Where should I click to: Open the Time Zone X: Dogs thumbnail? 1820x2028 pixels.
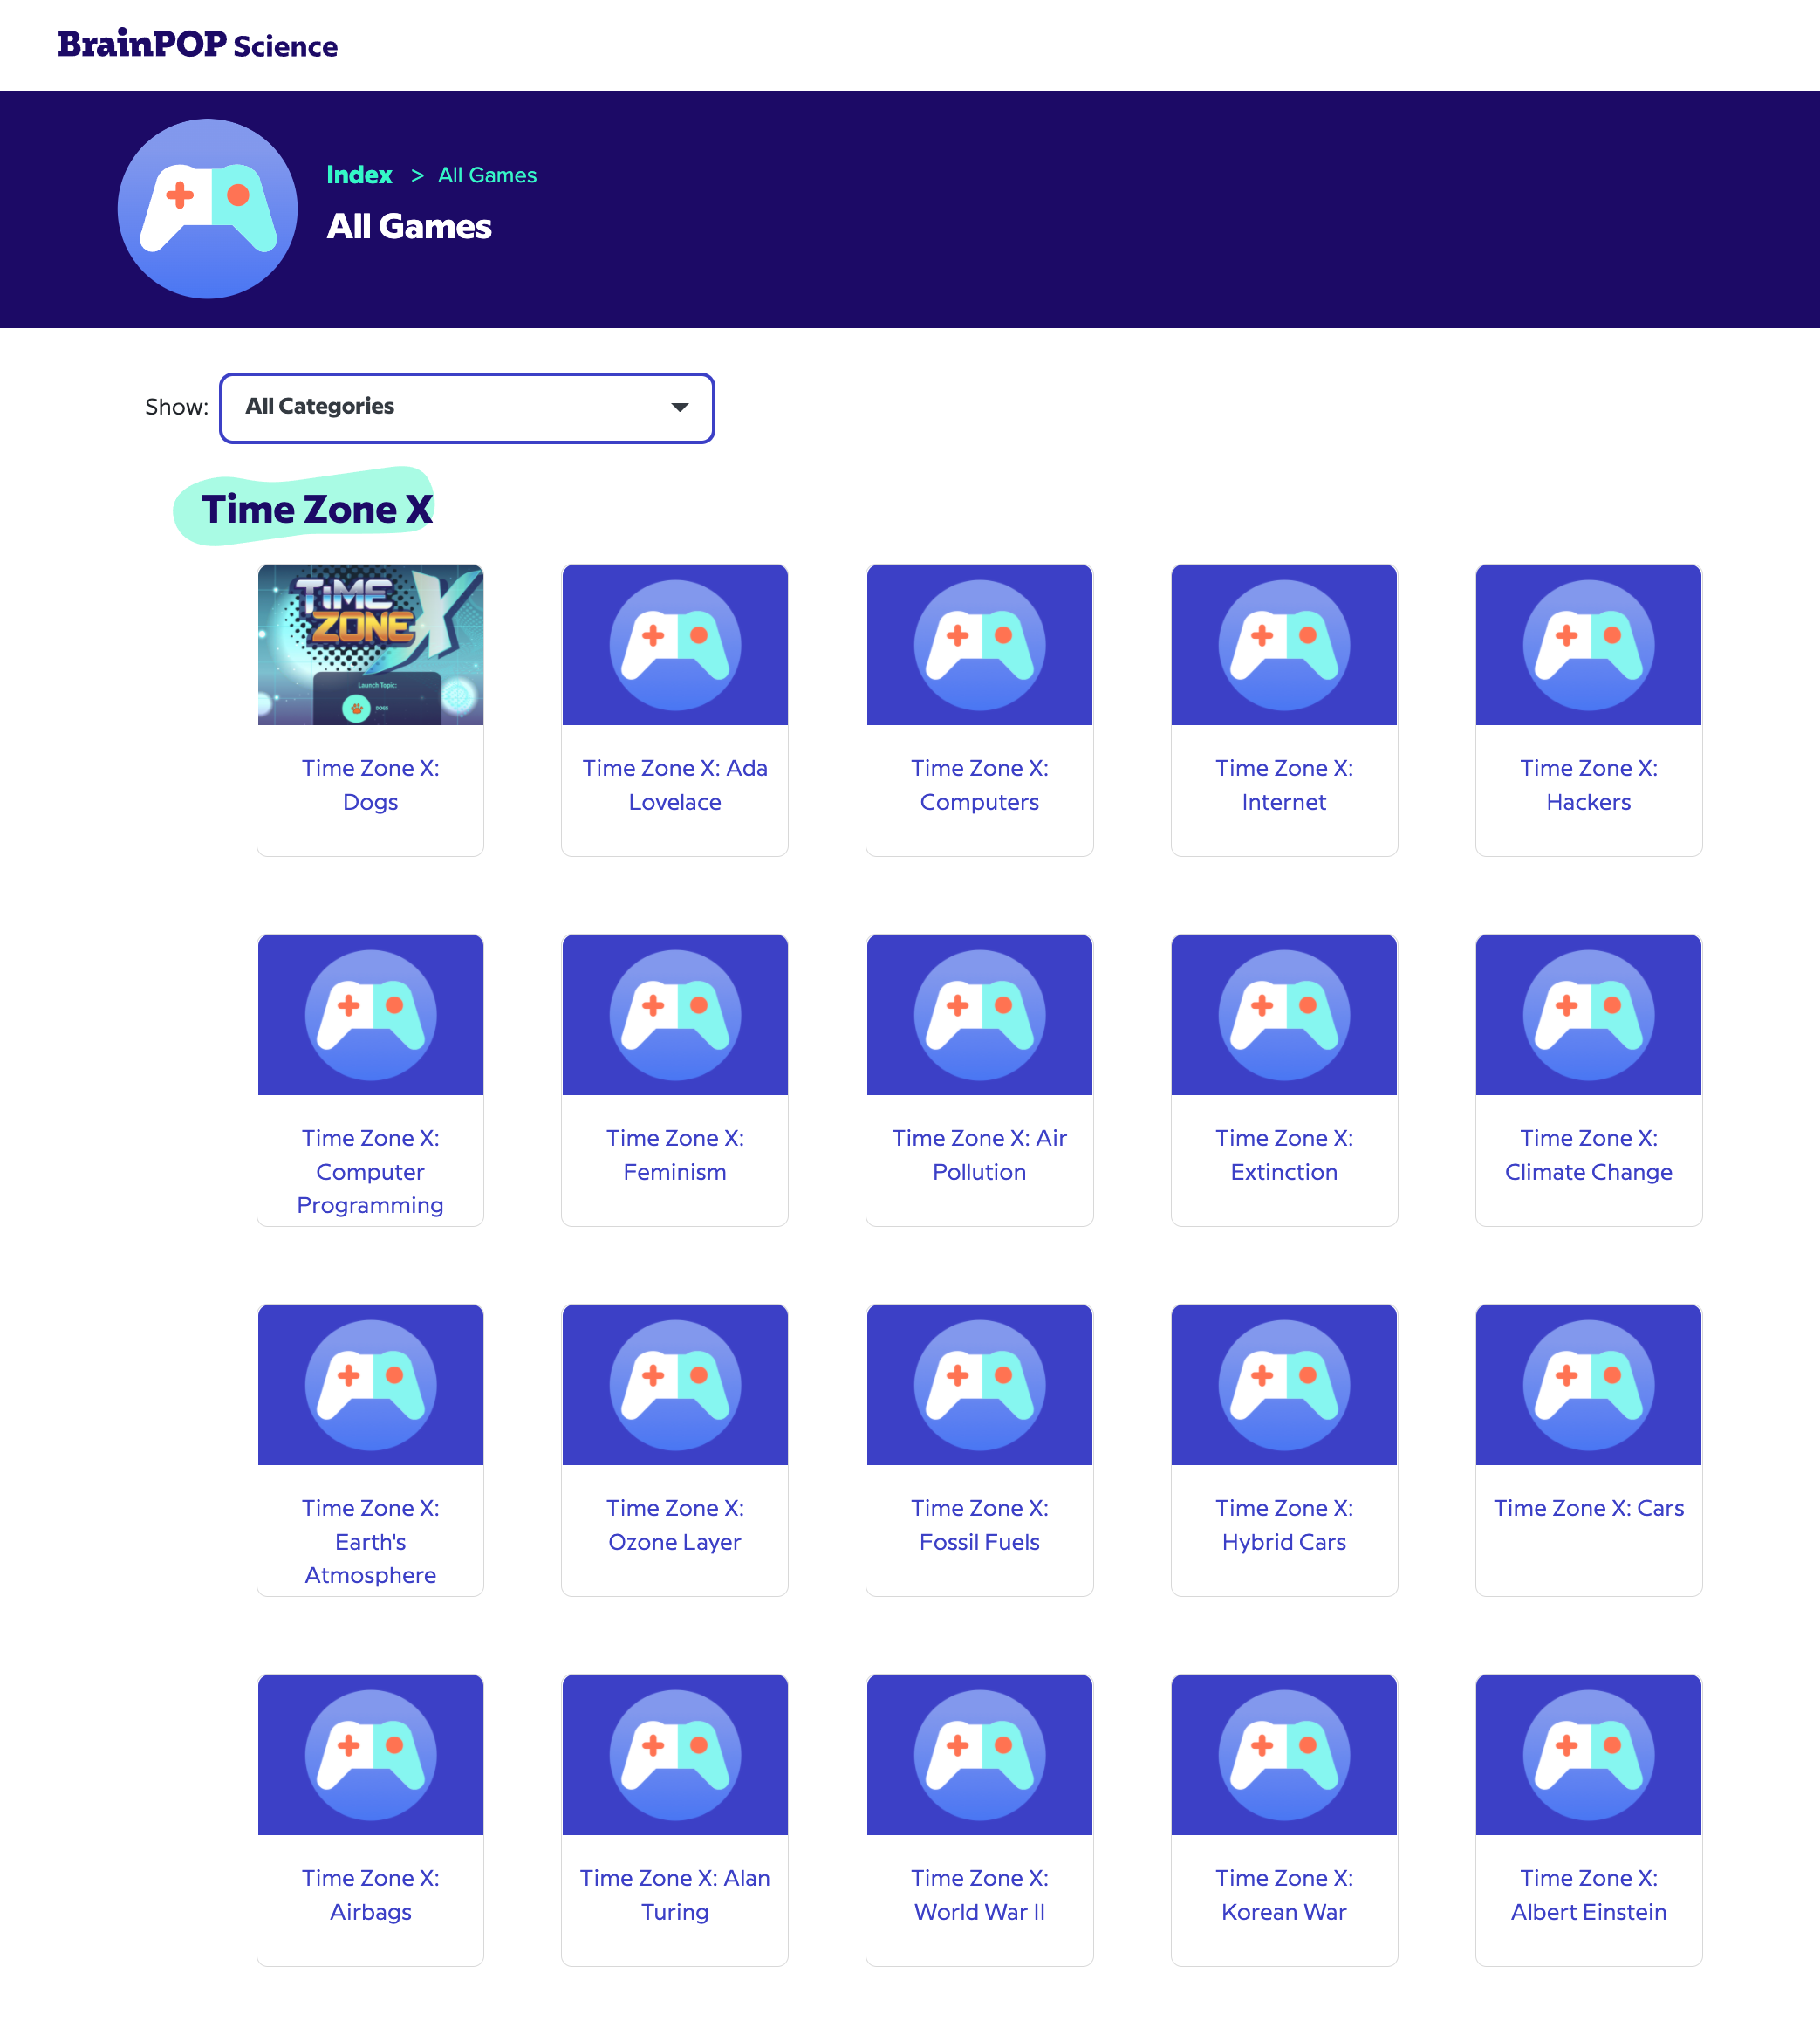pyautogui.click(x=370, y=644)
